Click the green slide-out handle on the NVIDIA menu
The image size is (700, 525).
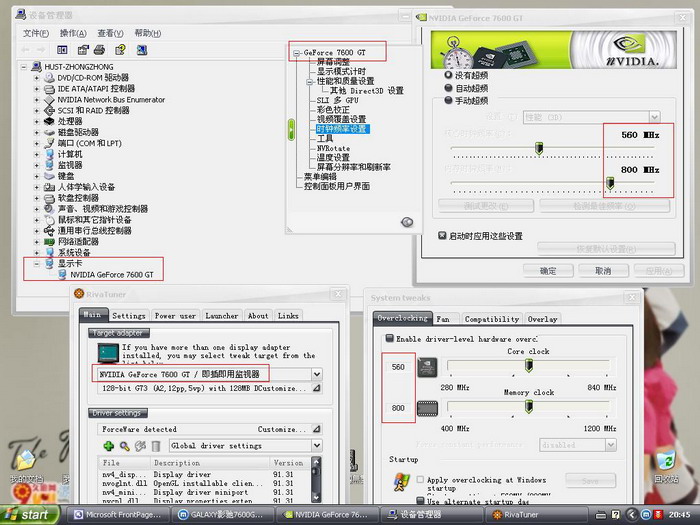(292, 130)
